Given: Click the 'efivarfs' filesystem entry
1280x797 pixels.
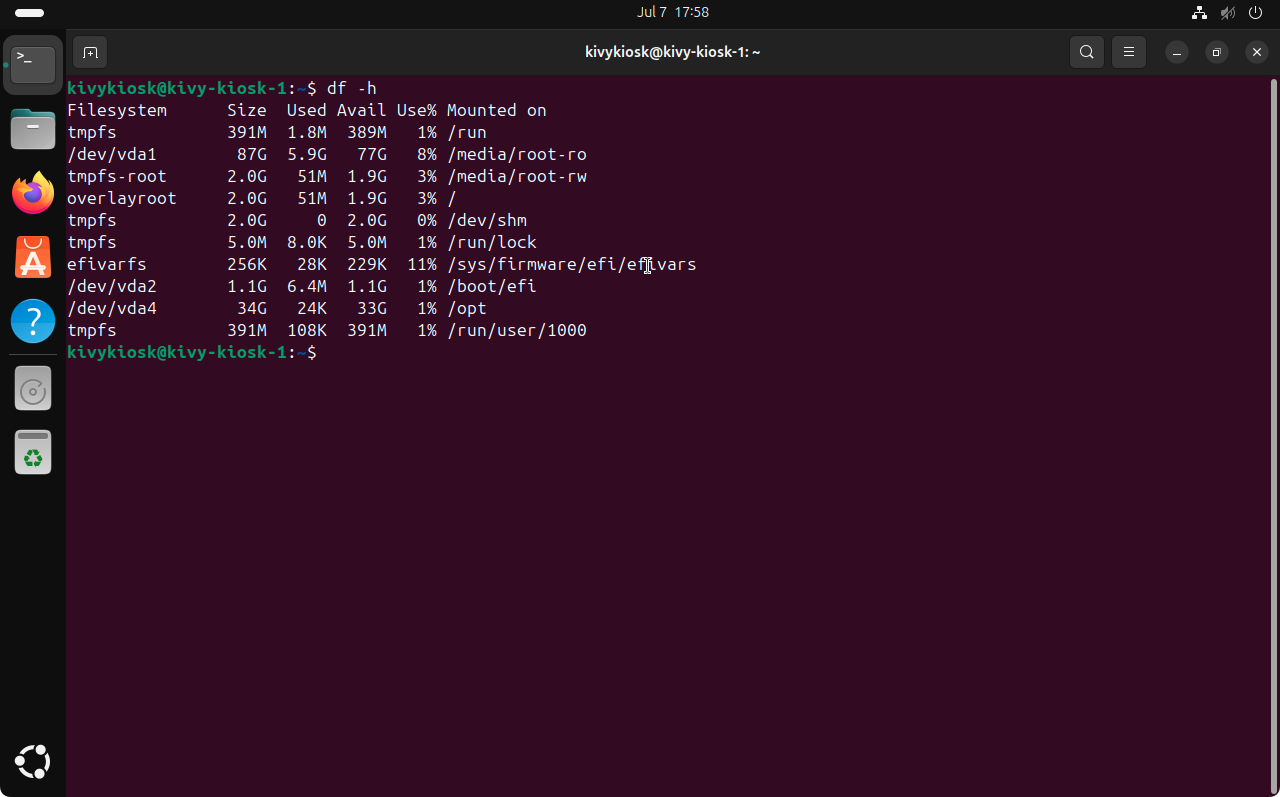Looking at the screenshot, I should tap(107, 264).
